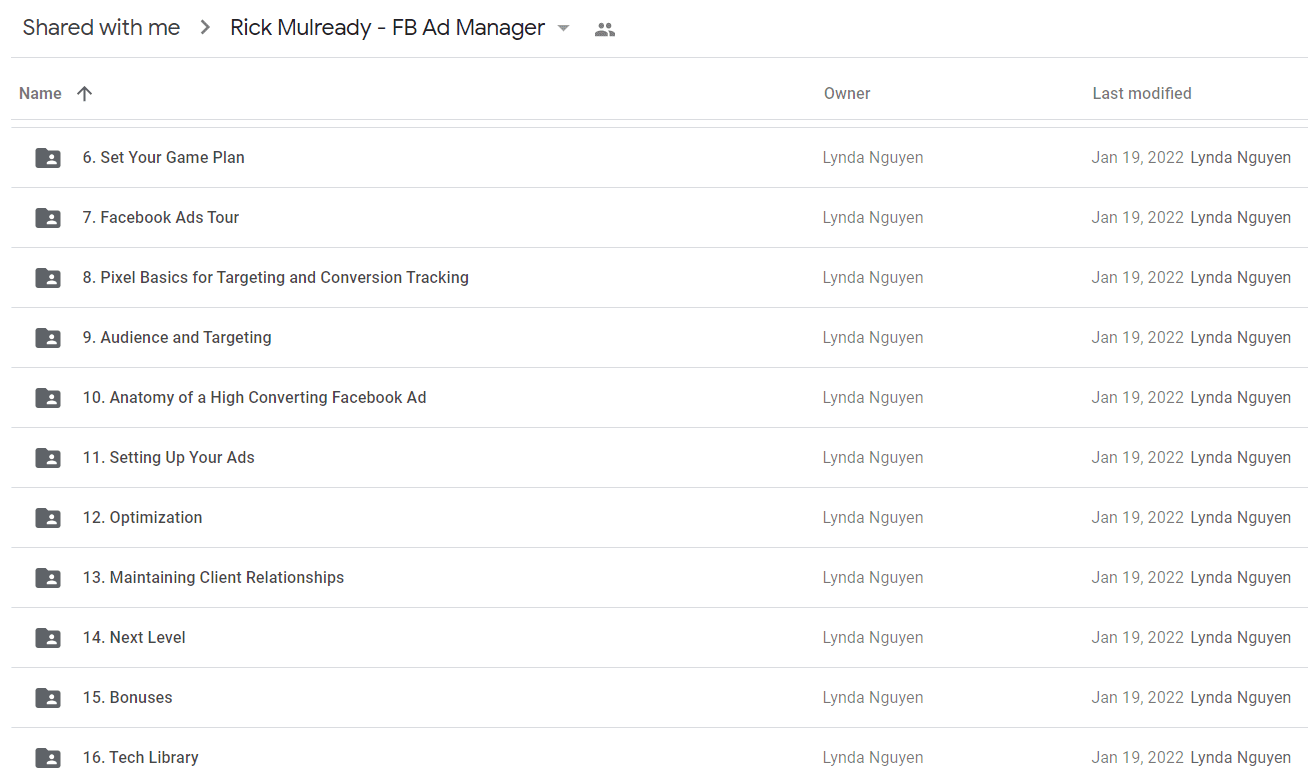
Task: Open the Rick Mulready folder dropdown arrow
Action: [x=563, y=28]
